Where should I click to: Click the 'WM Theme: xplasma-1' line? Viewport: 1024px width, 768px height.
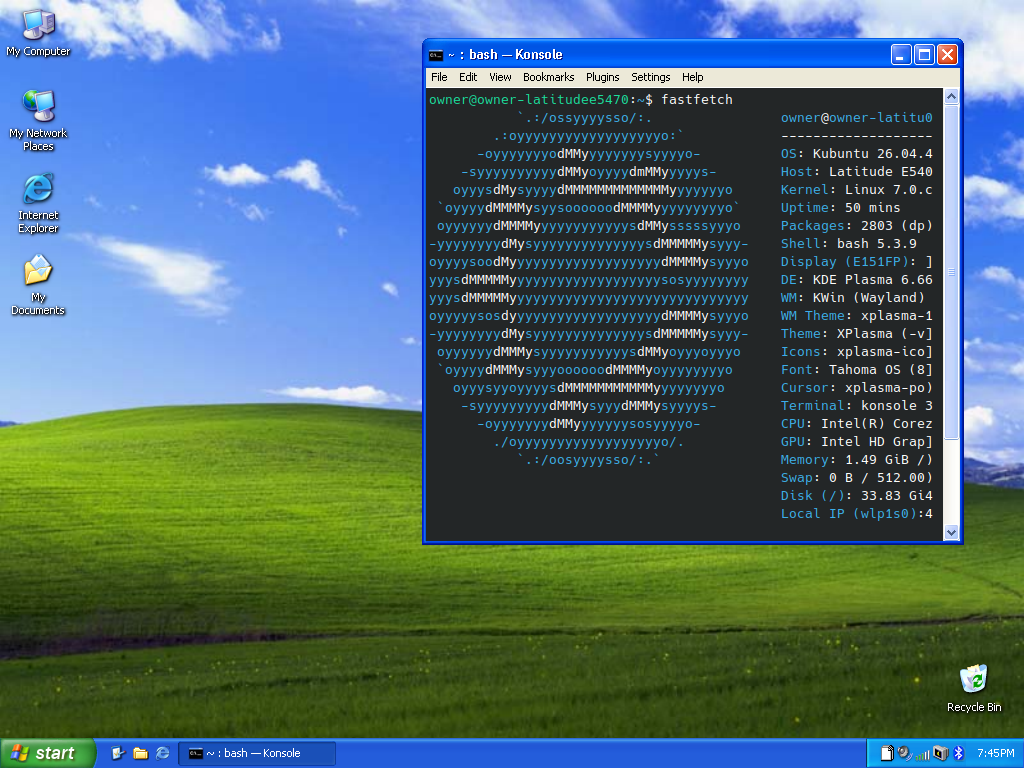[x=856, y=315]
